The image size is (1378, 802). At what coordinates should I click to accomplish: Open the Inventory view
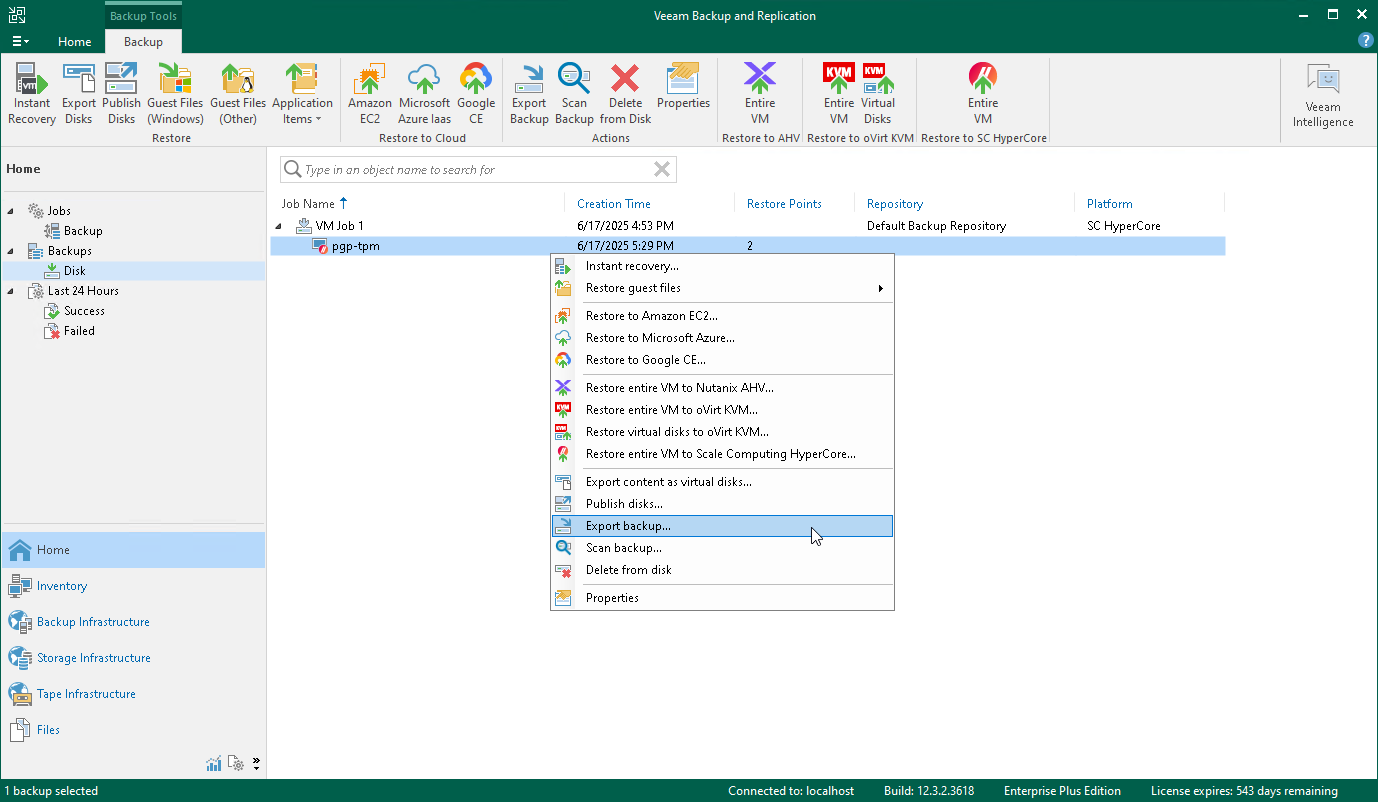tap(133, 586)
